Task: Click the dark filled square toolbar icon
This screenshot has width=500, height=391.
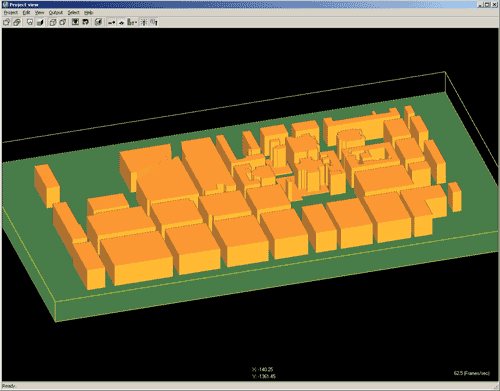Action: tap(75, 22)
